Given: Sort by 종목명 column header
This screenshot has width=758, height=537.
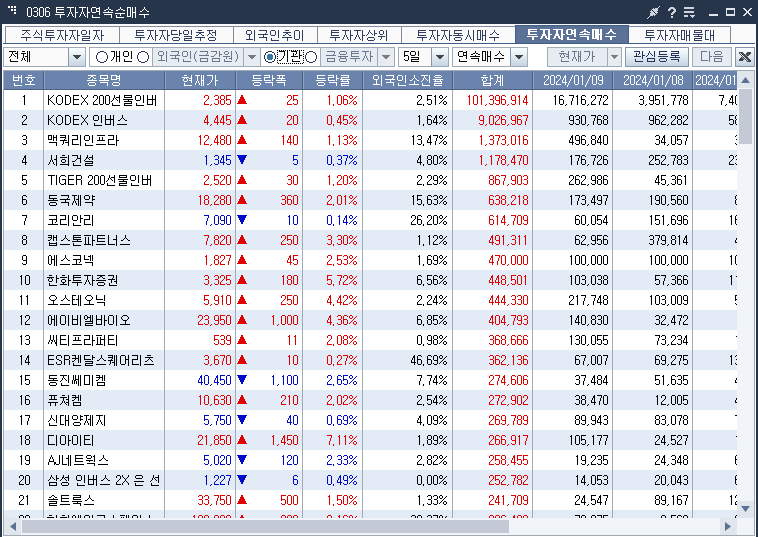Looking at the screenshot, I should (104, 80).
